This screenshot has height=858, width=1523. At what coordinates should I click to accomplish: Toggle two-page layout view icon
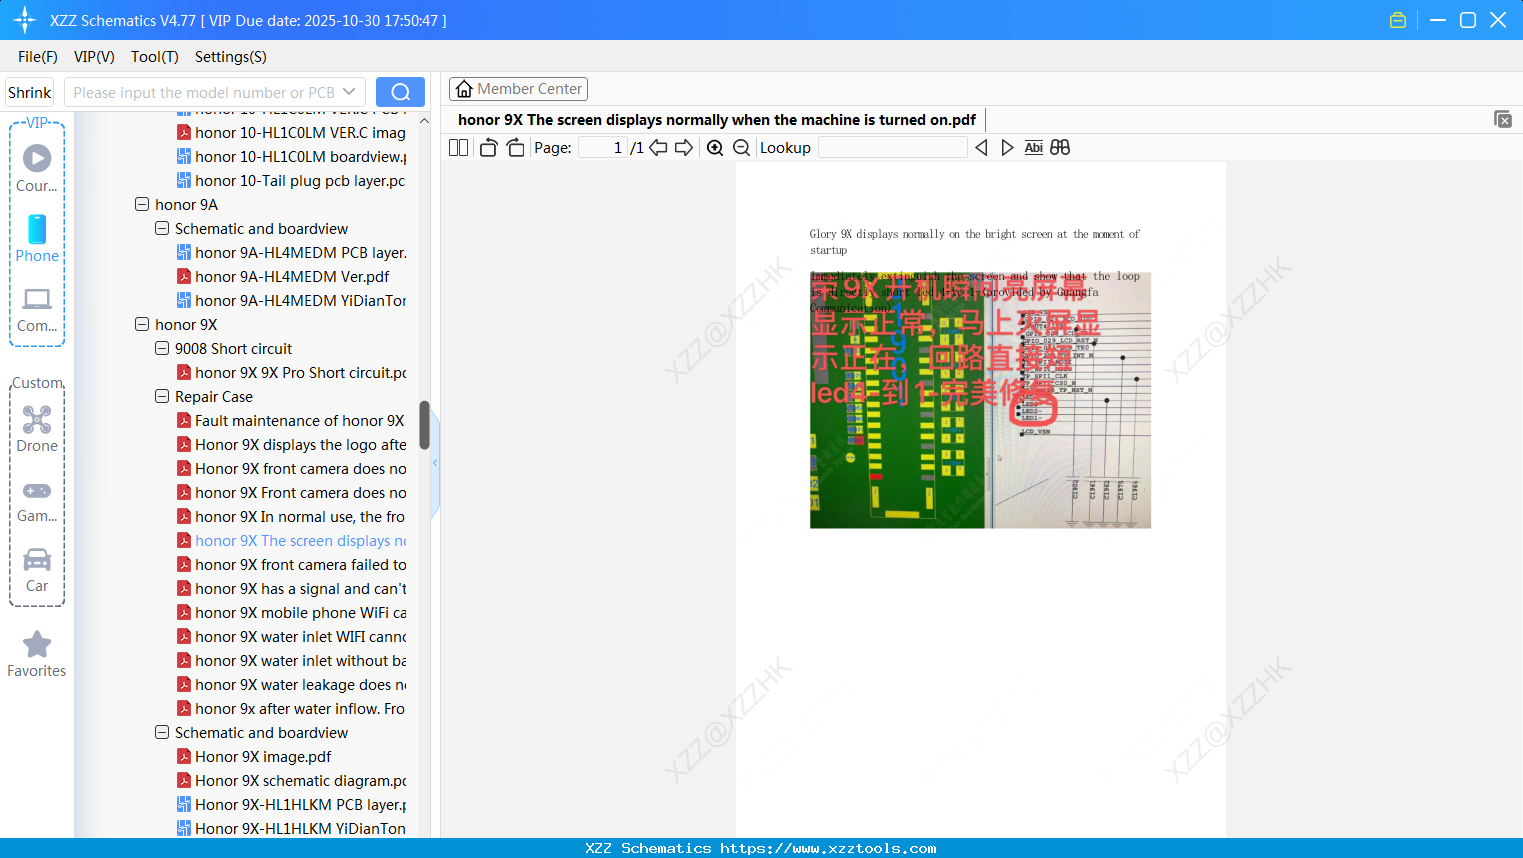(458, 147)
